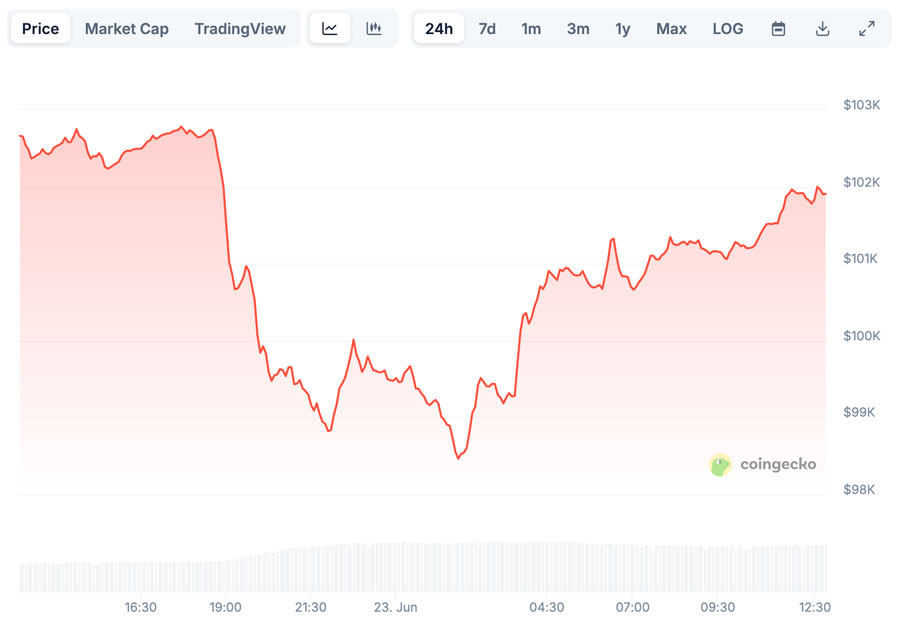Keep the 24h range selected

click(x=438, y=28)
